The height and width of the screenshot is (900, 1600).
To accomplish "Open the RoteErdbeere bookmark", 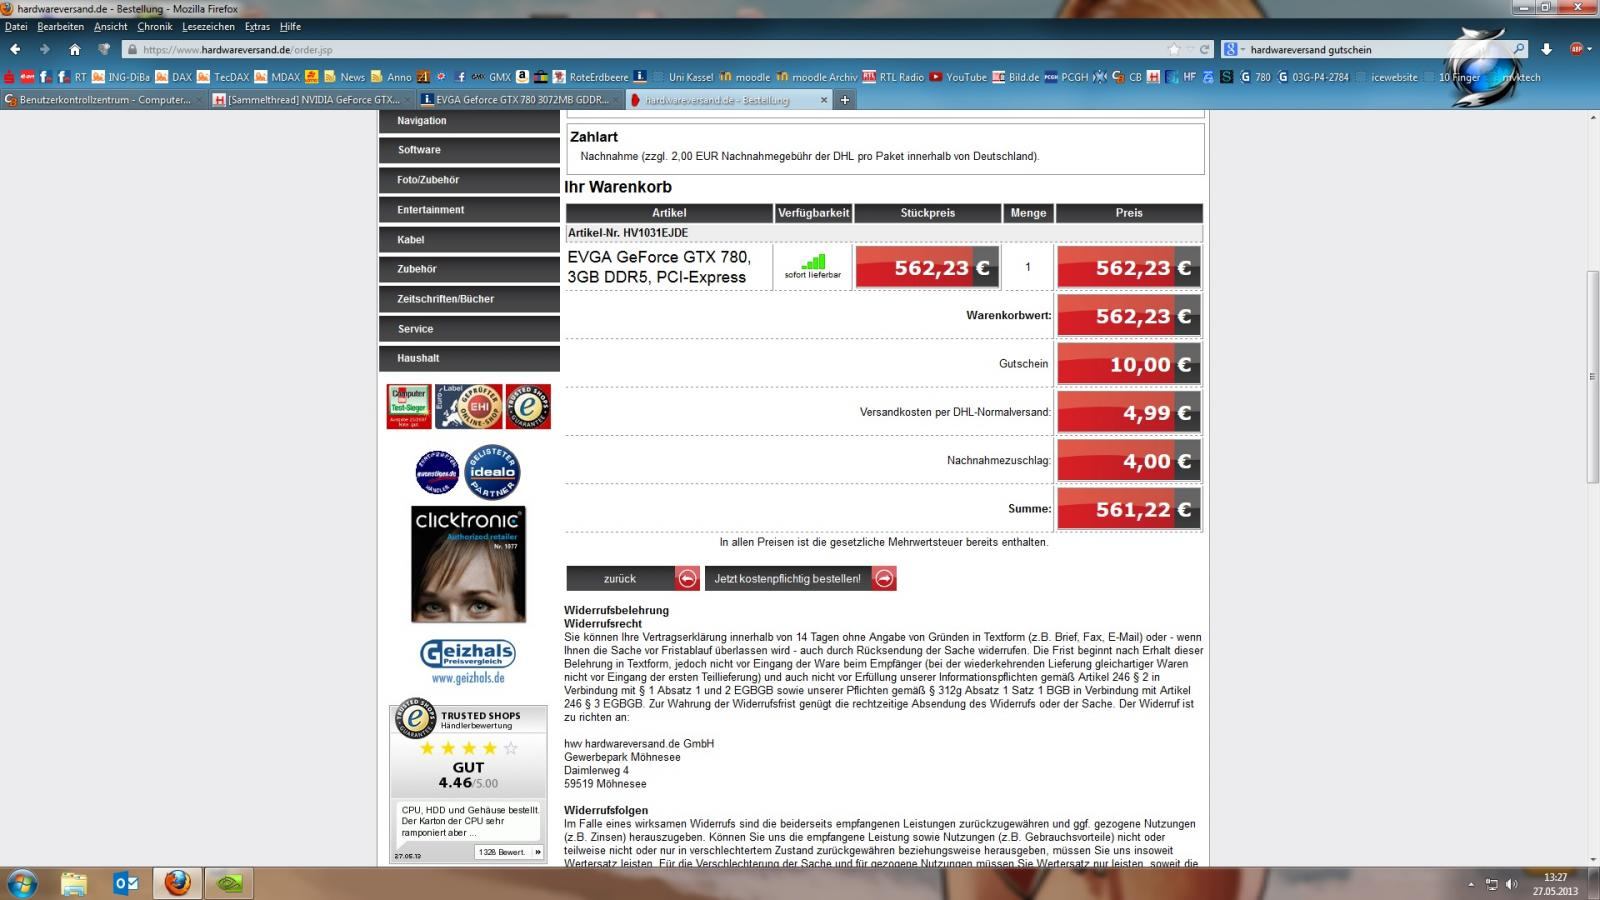I will pyautogui.click(x=590, y=77).
